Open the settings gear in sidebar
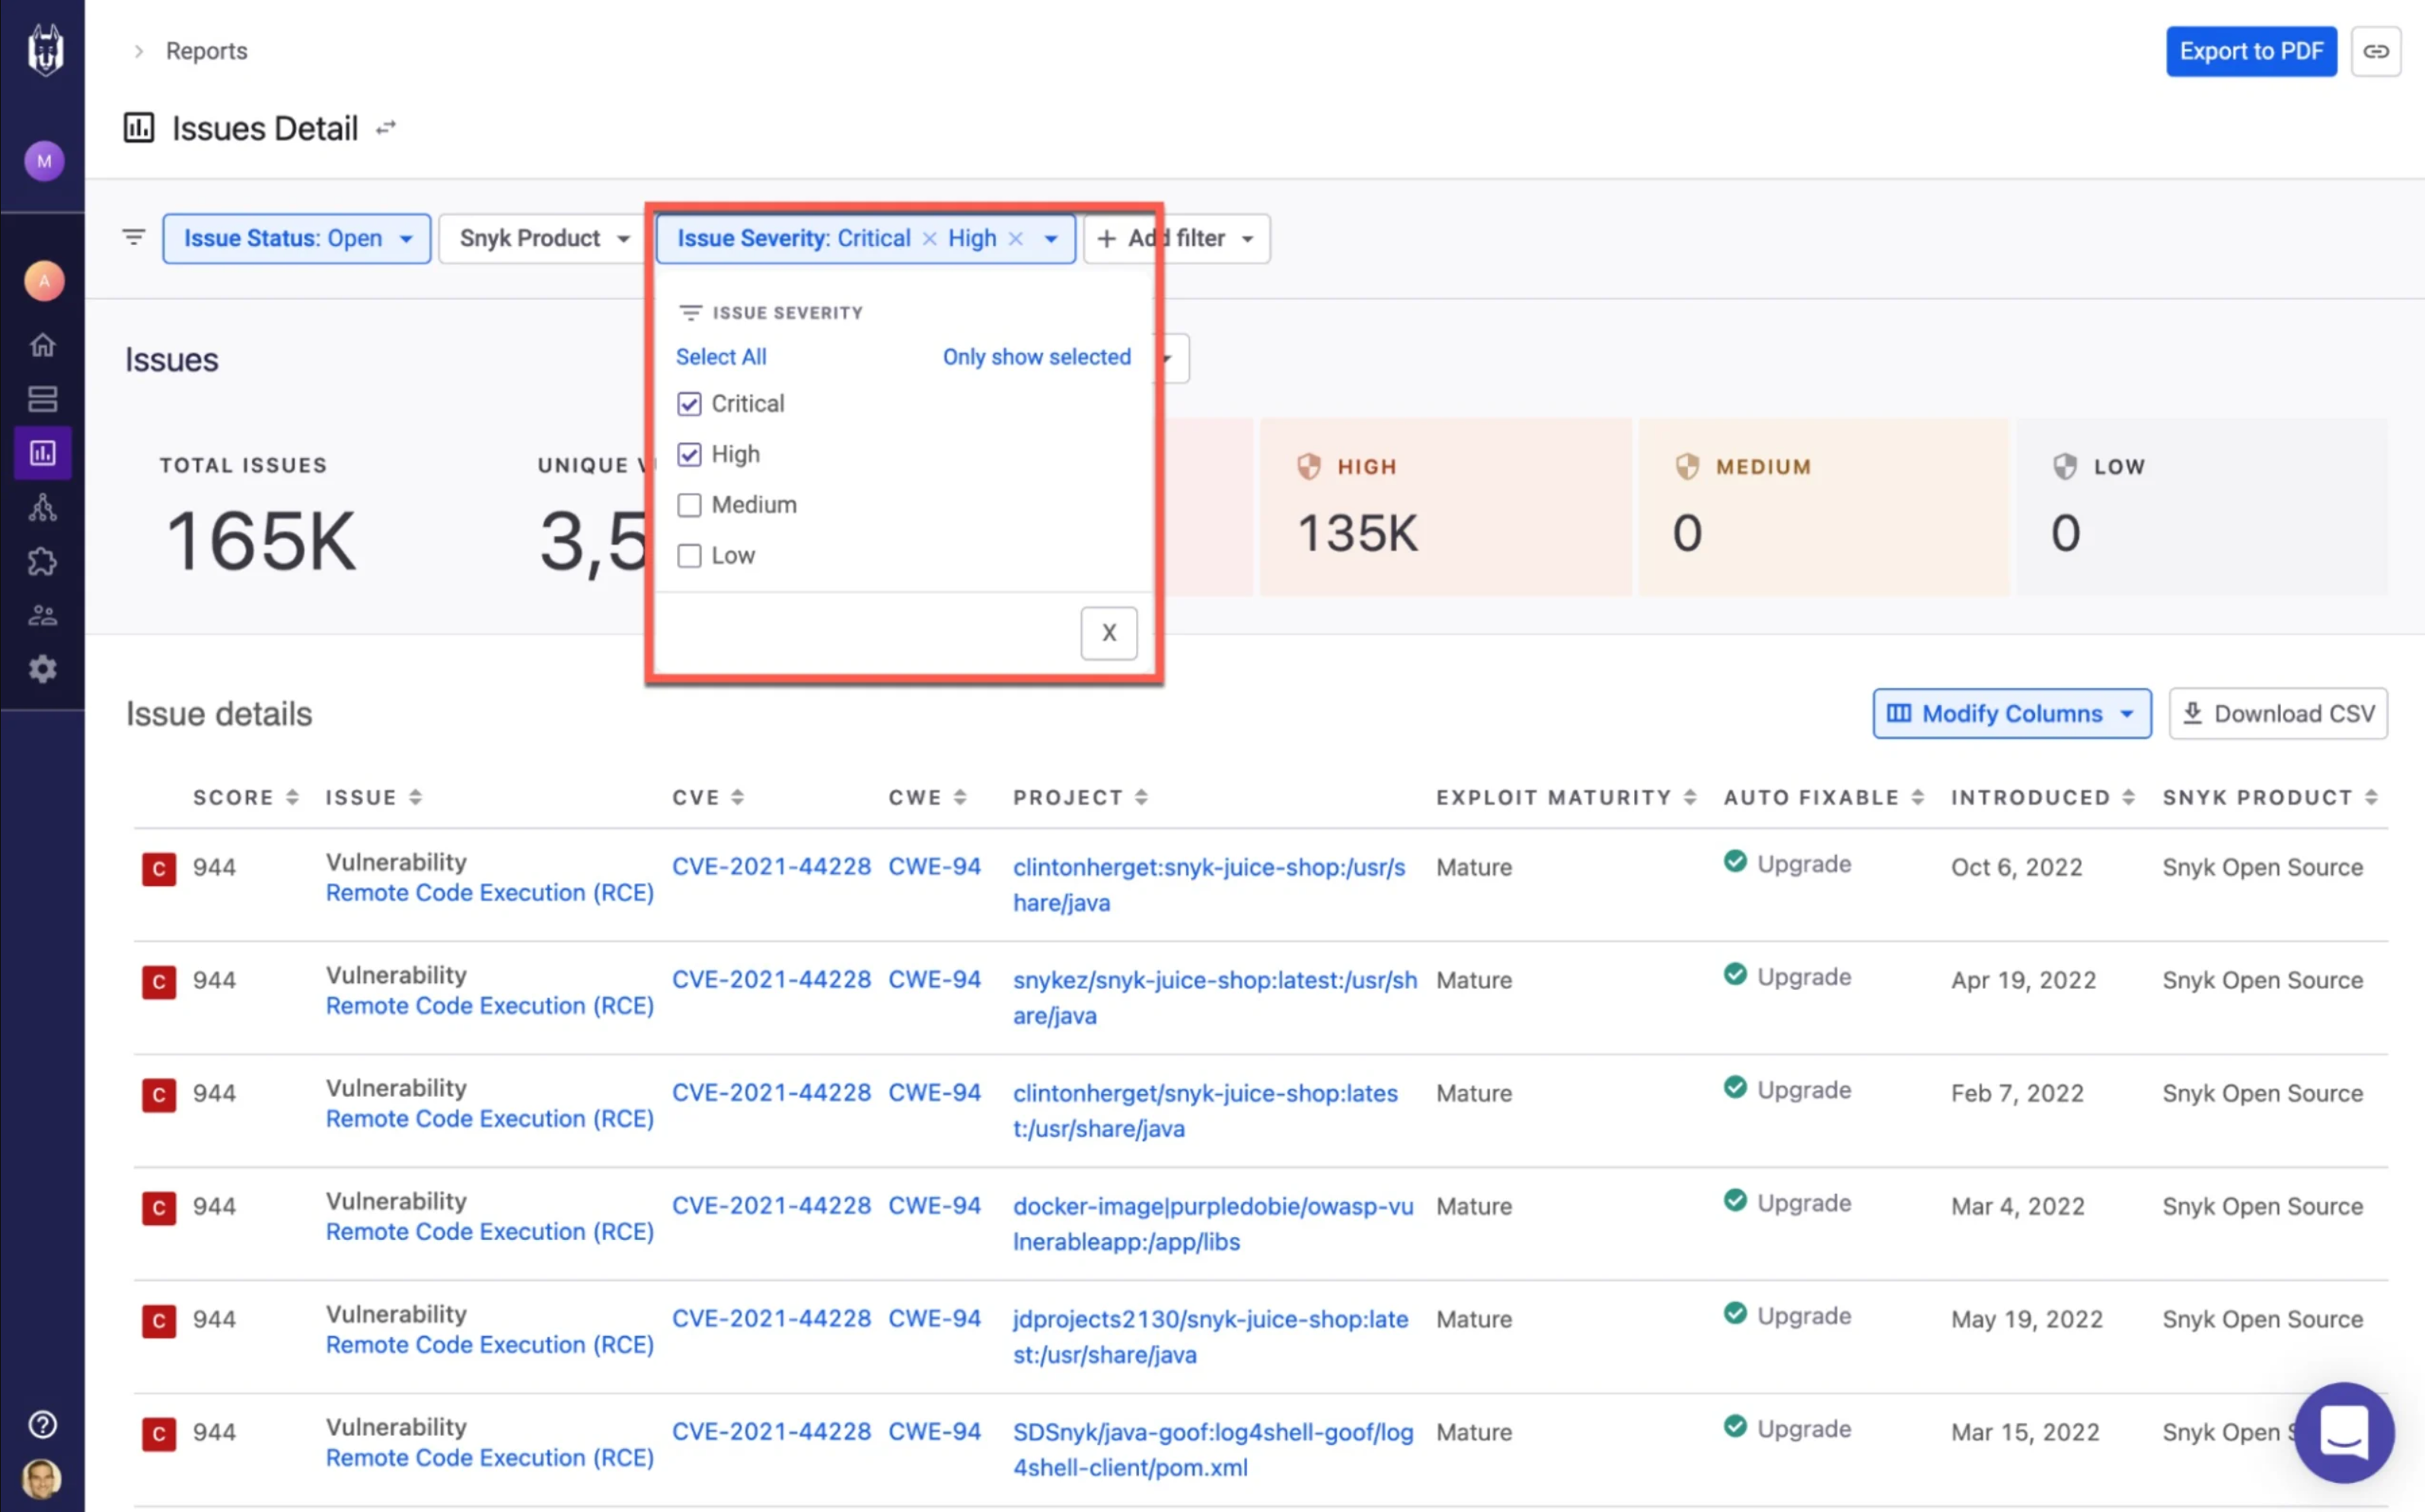Viewport: 2425px width, 1512px height. click(x=42, y=669)
